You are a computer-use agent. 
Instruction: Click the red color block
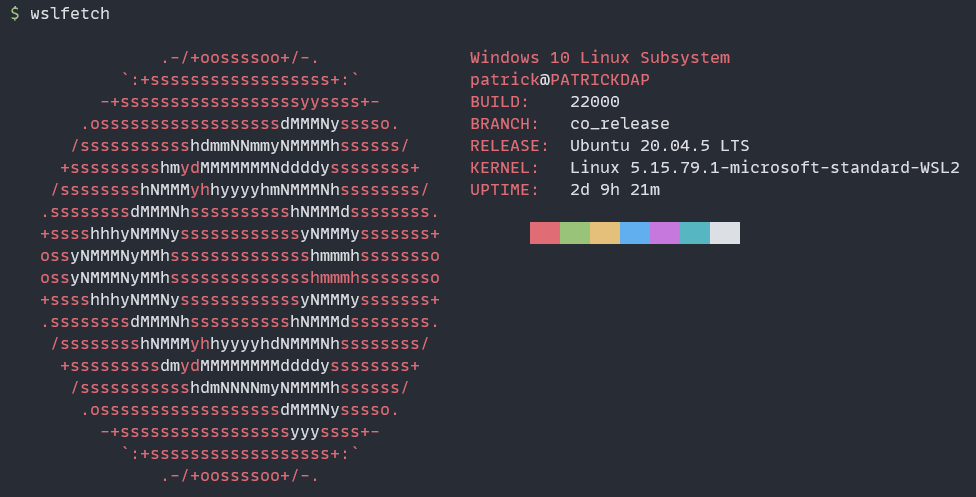(545, 233)
